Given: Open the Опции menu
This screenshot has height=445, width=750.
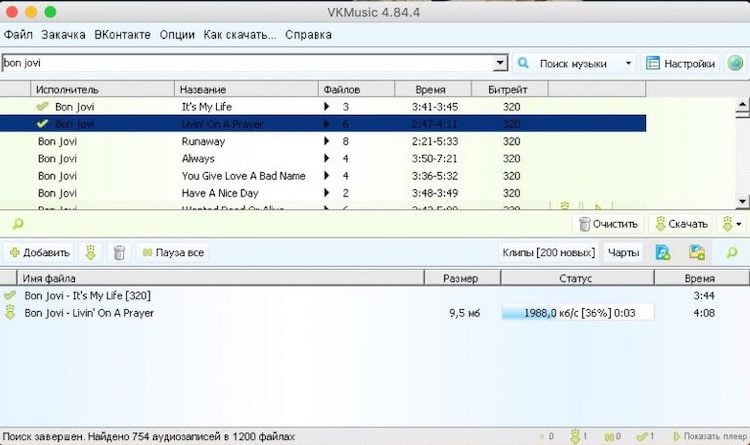Looking at the screenshot, I should tap(177, 34).
